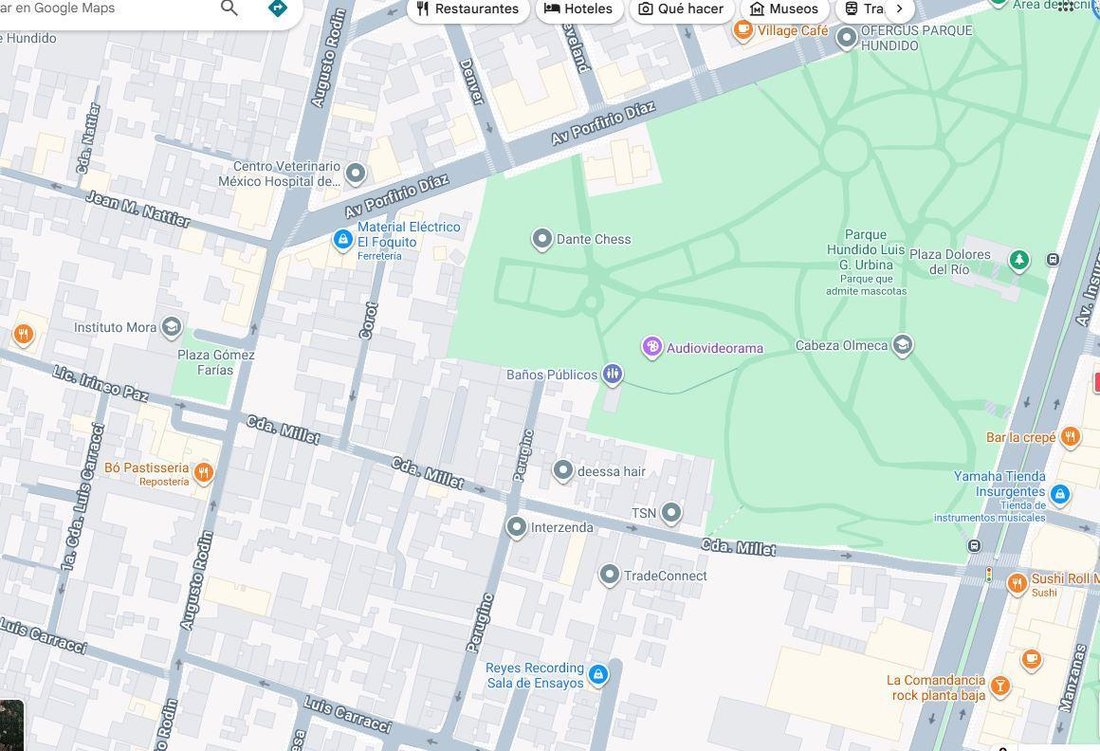Click the traffic light icon on Insurgentes
The image size is (1100, 751).
click(989, 575)
